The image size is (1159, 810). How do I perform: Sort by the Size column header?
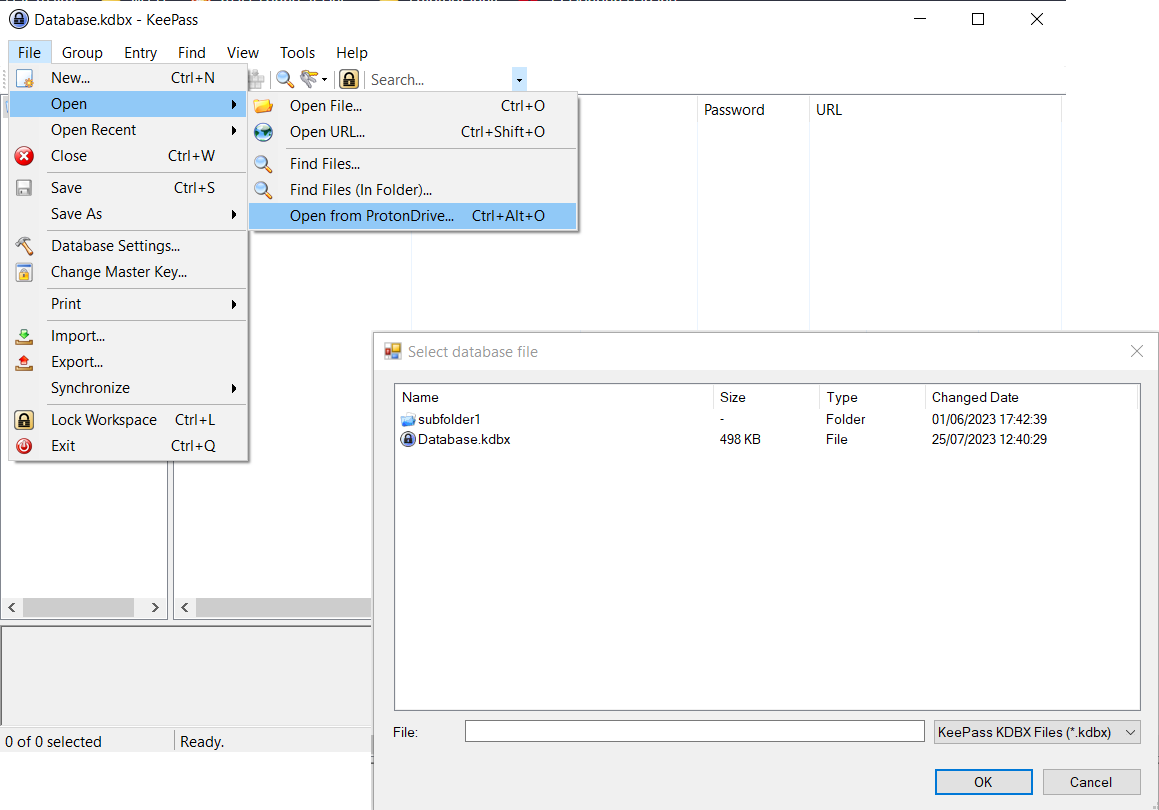767,397
